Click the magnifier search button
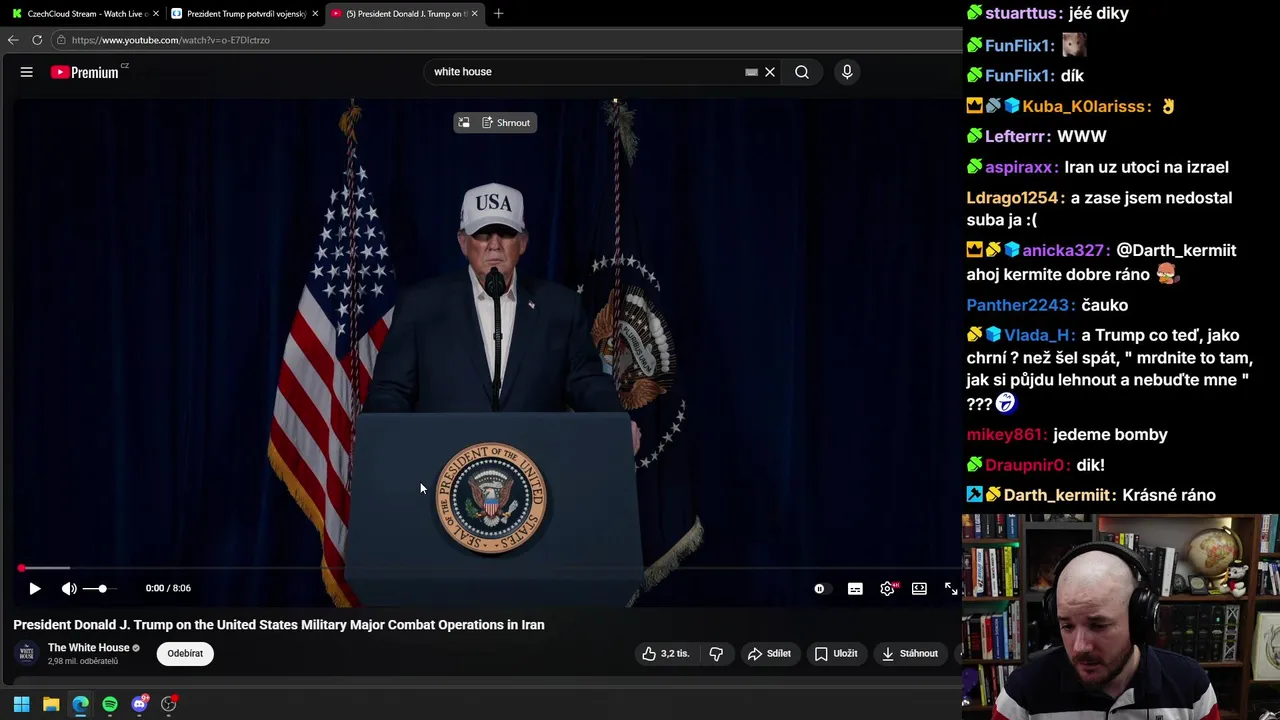1280x720 pixels. 802,72
